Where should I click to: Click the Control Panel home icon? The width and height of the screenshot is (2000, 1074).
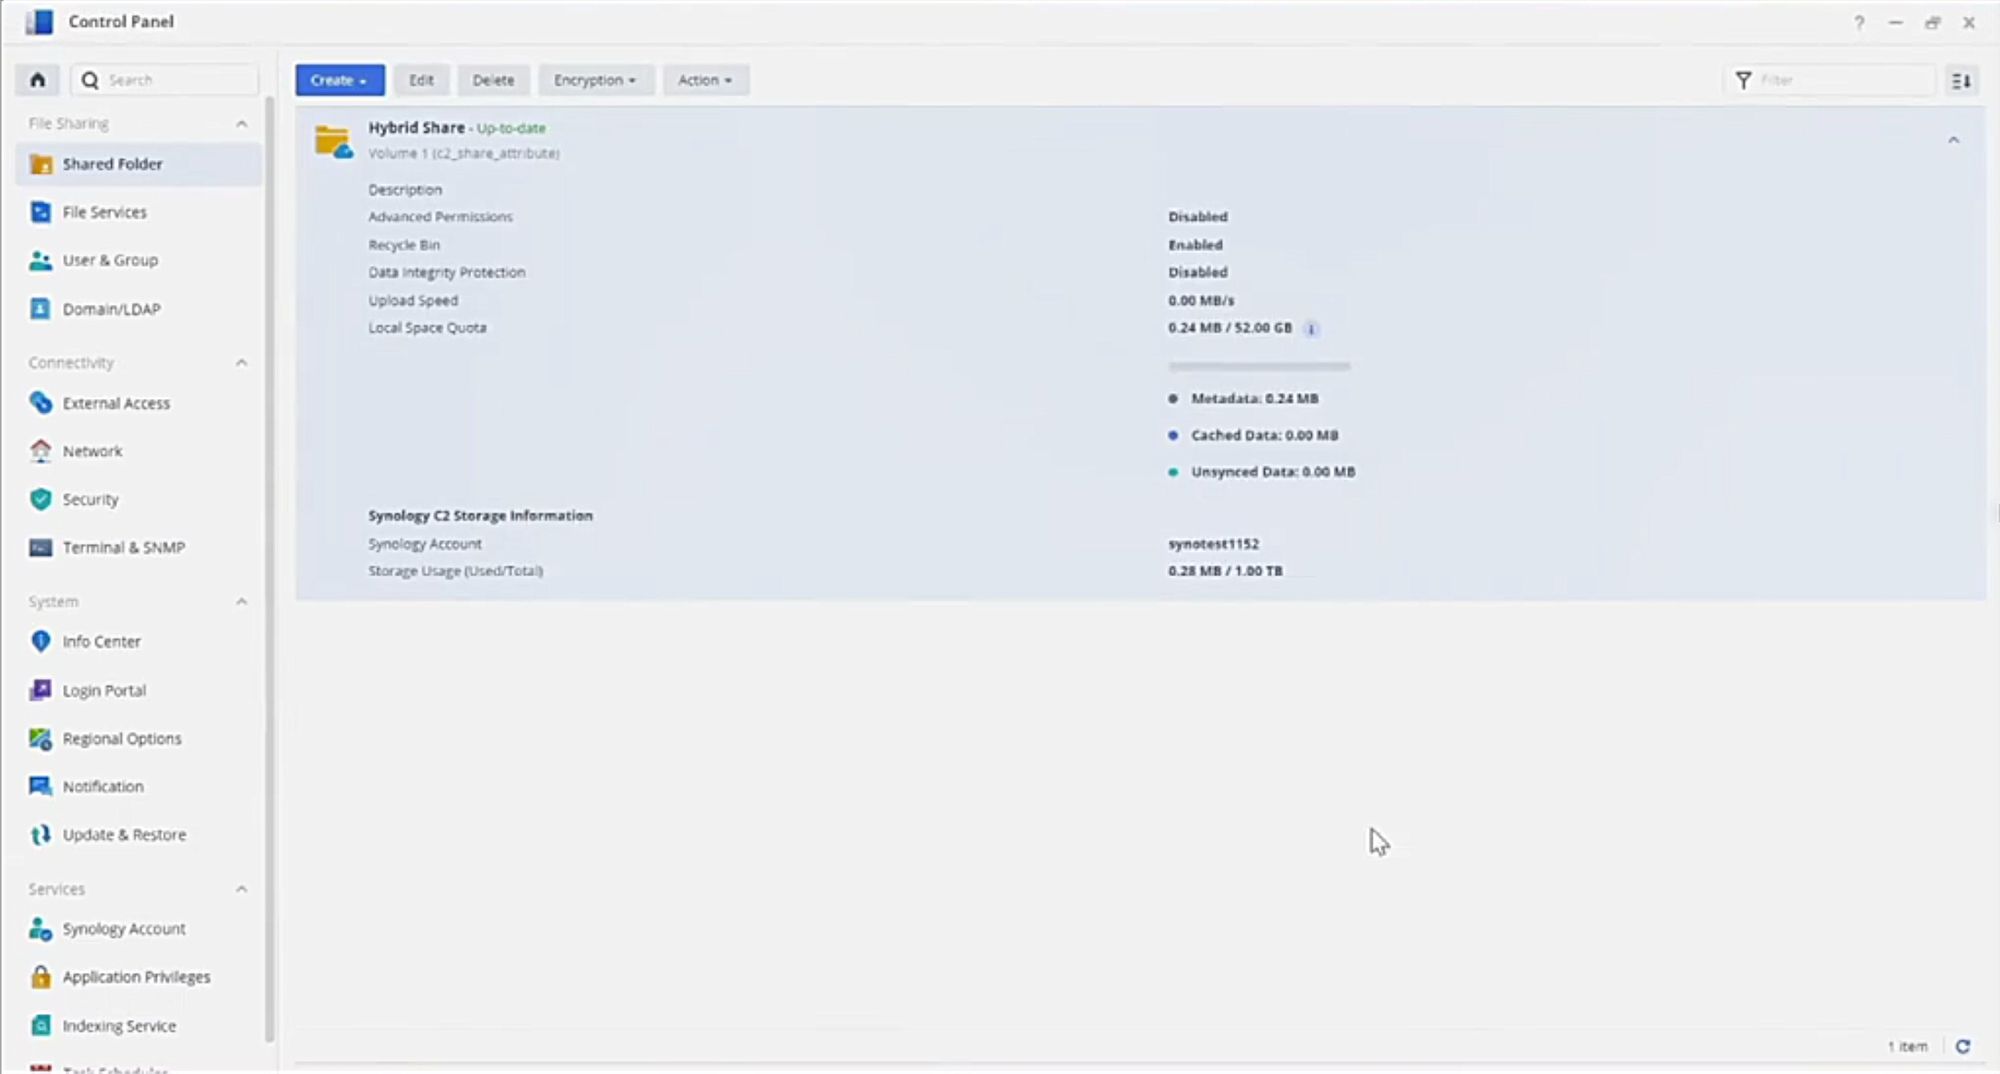(x=38, y=80)
